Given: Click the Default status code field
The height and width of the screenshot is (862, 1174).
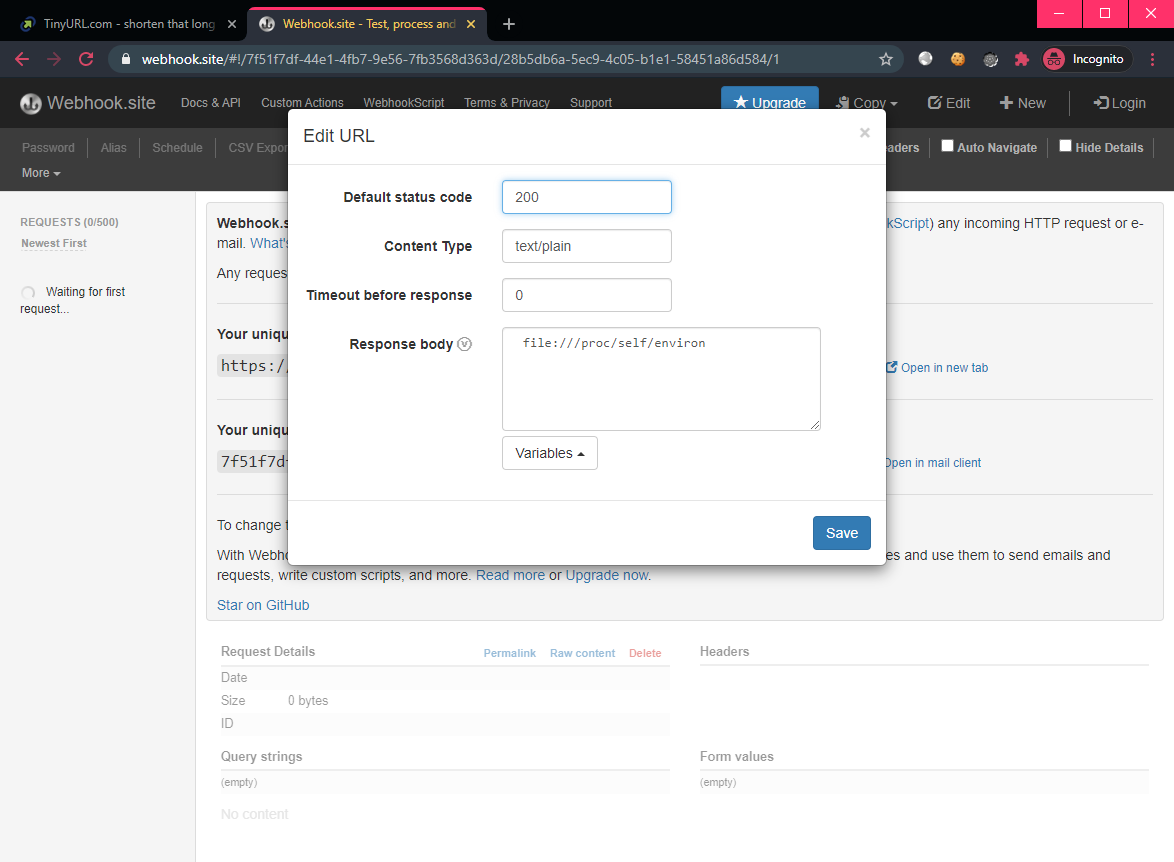Looking at the screenshot, I should pyautogui.click(x=586, y=197).
